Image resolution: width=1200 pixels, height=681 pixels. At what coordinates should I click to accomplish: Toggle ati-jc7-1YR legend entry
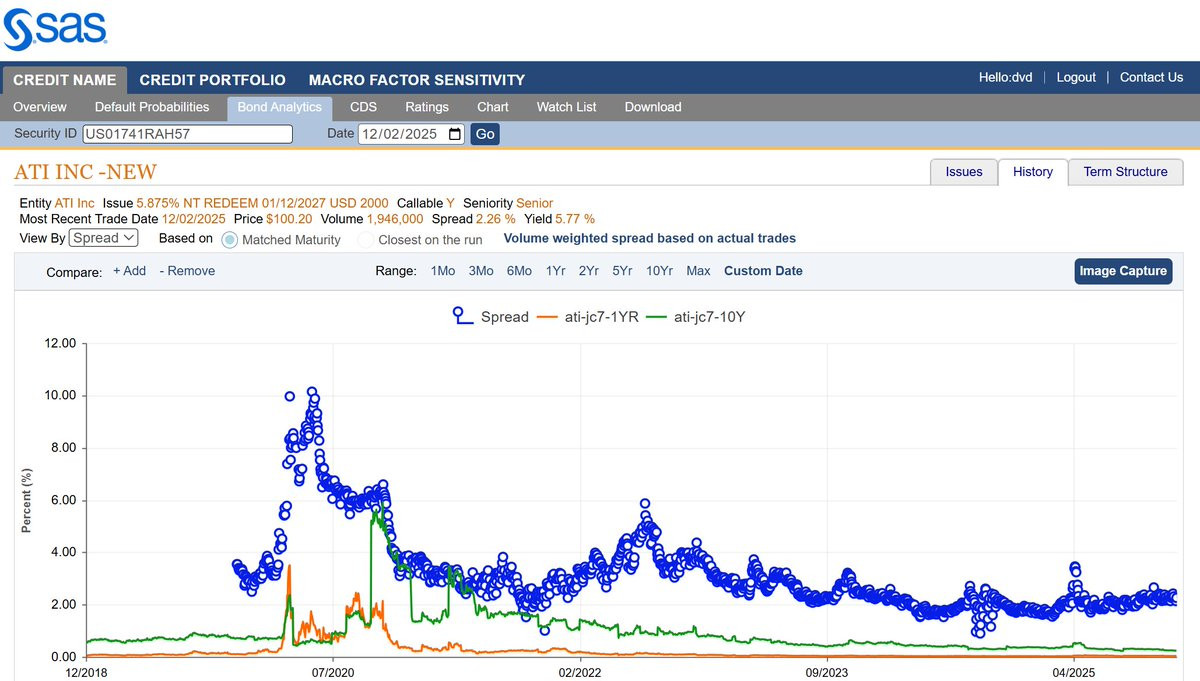click(x=588, y=317)
